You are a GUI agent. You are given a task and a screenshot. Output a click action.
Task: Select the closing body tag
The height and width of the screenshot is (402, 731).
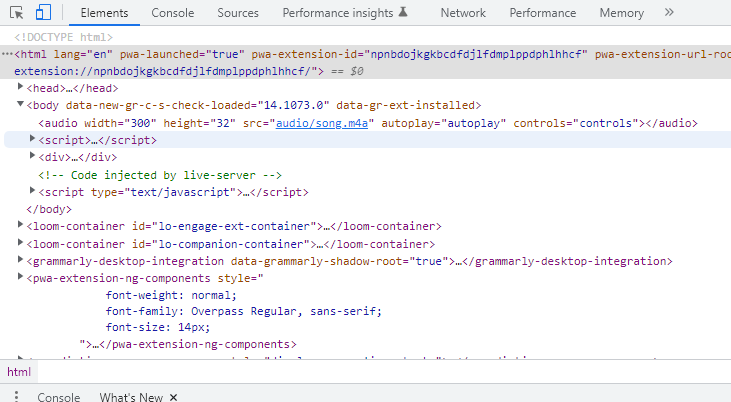point(49,209)
